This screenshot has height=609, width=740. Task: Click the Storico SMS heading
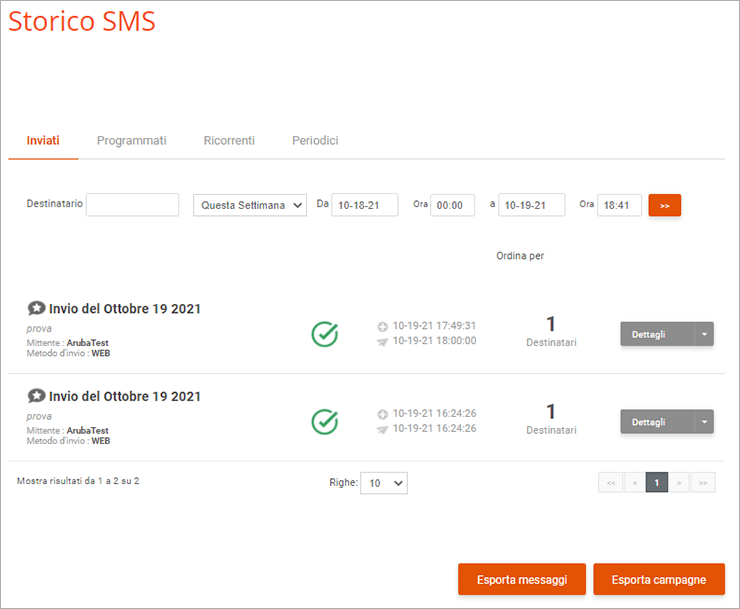(82, 22)
